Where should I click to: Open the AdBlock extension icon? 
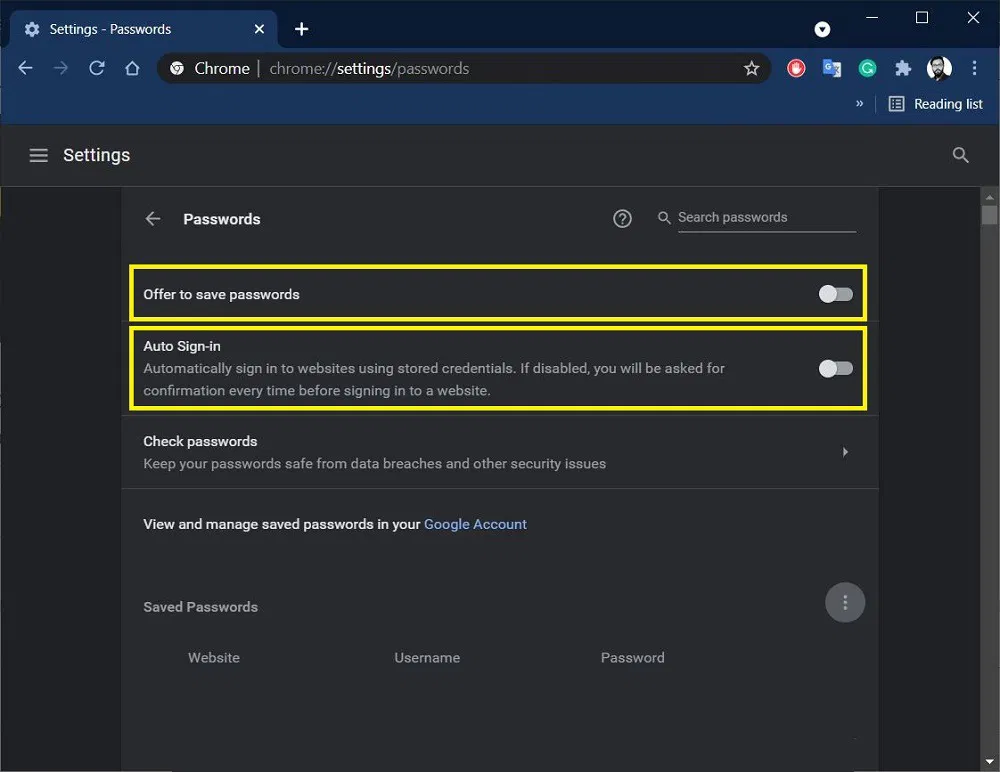click(x=795, y=68)
